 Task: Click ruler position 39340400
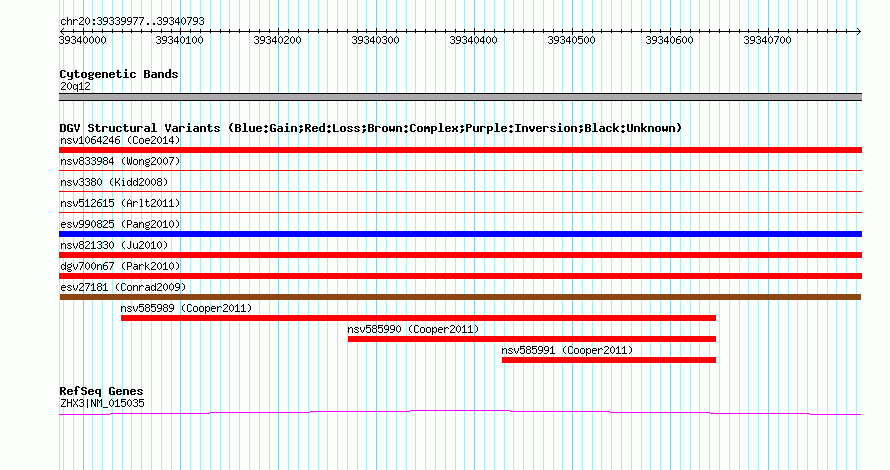pyautogui.click(x=473, y=40)
